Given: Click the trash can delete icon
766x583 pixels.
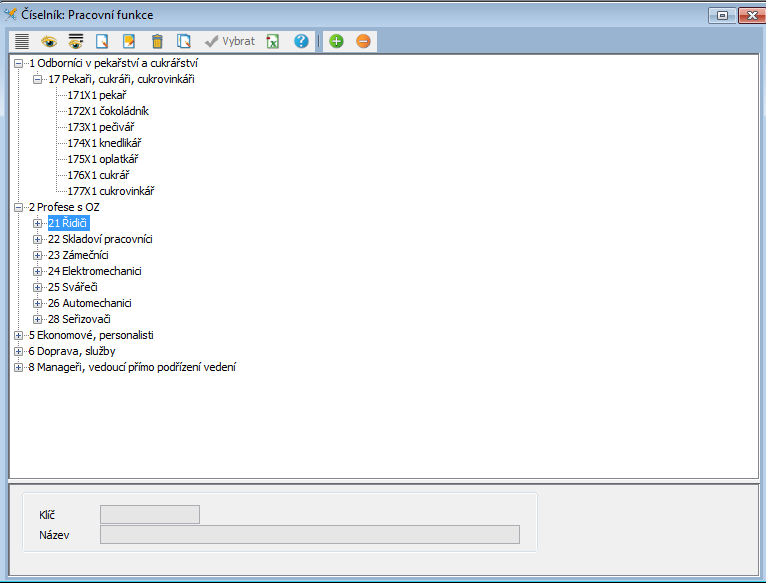Looking at the screenshot, I should tap(156, 41).
